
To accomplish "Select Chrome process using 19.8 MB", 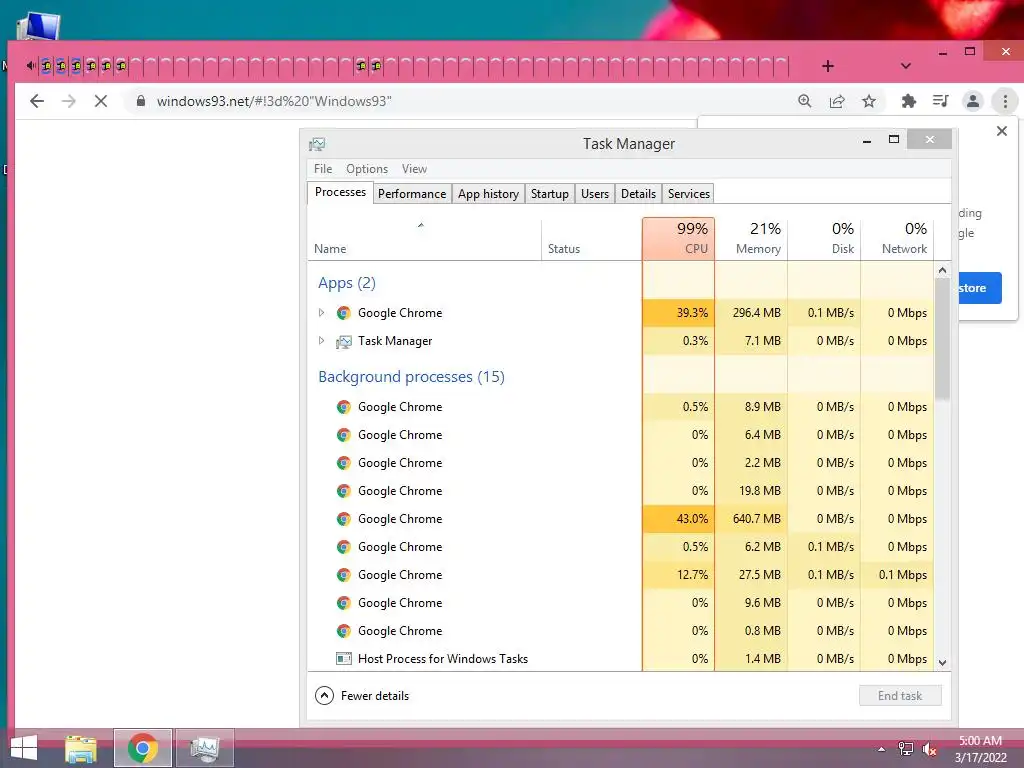I will coord(620,491).
